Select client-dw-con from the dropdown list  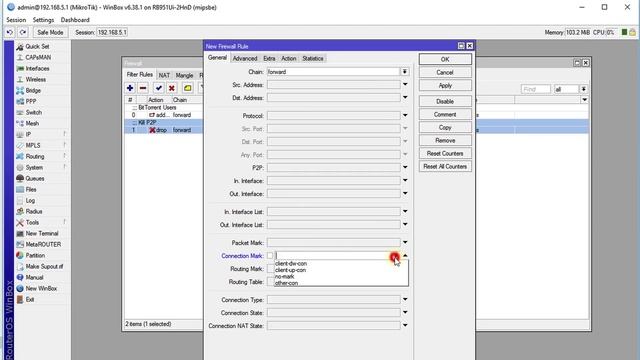click(x=291, y=264)
